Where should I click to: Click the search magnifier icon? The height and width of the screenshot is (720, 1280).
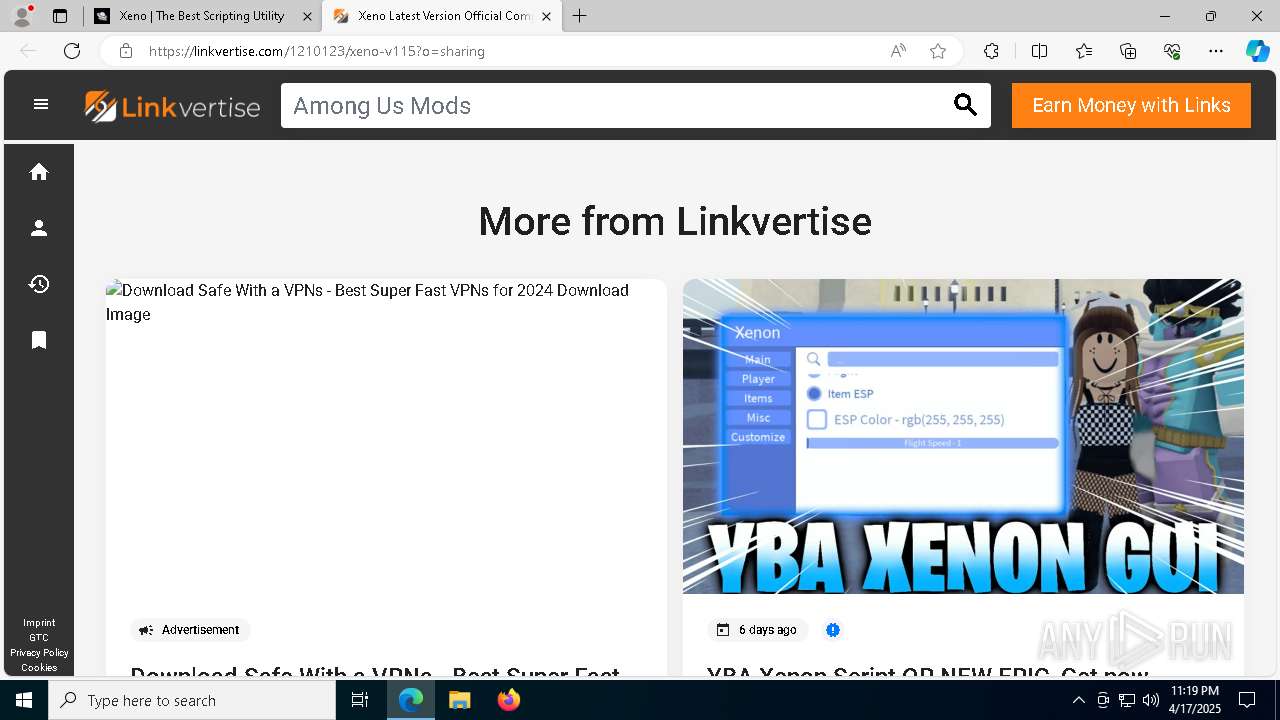click(965, 105)
